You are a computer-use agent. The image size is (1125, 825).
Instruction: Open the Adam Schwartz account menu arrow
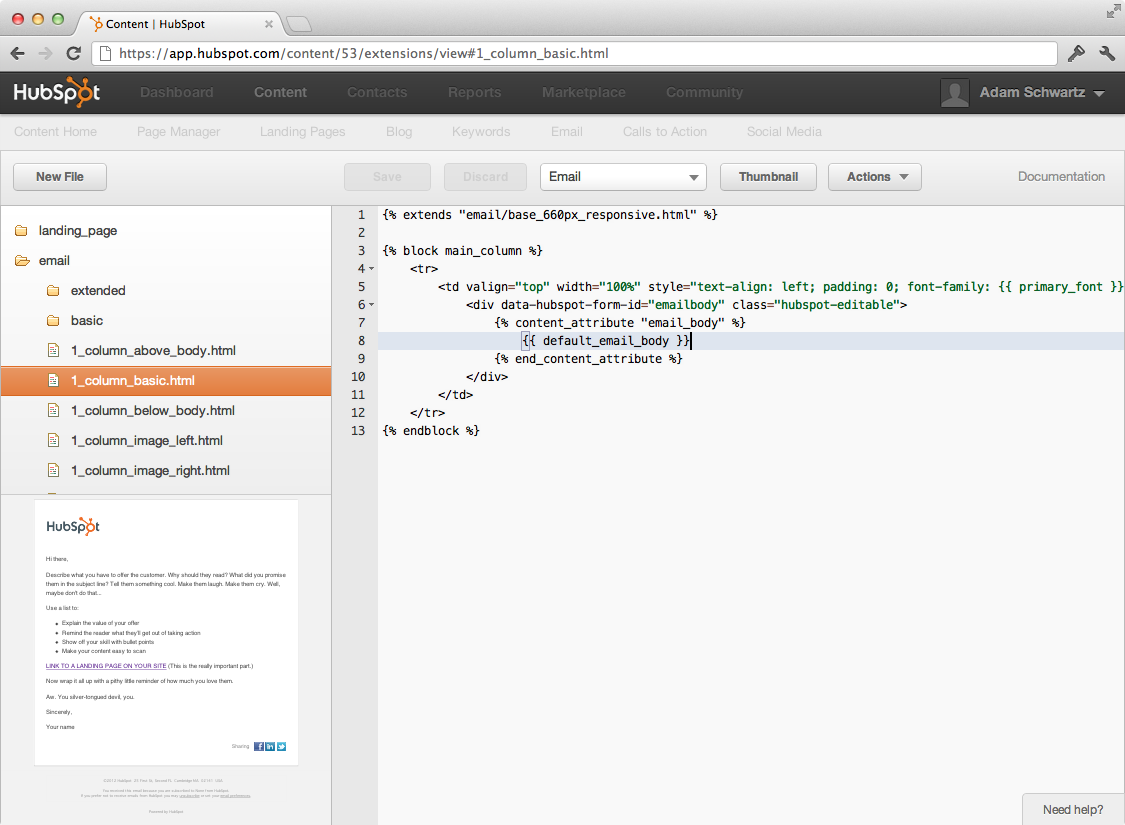pyautogui.click(x=1099, y=93)
